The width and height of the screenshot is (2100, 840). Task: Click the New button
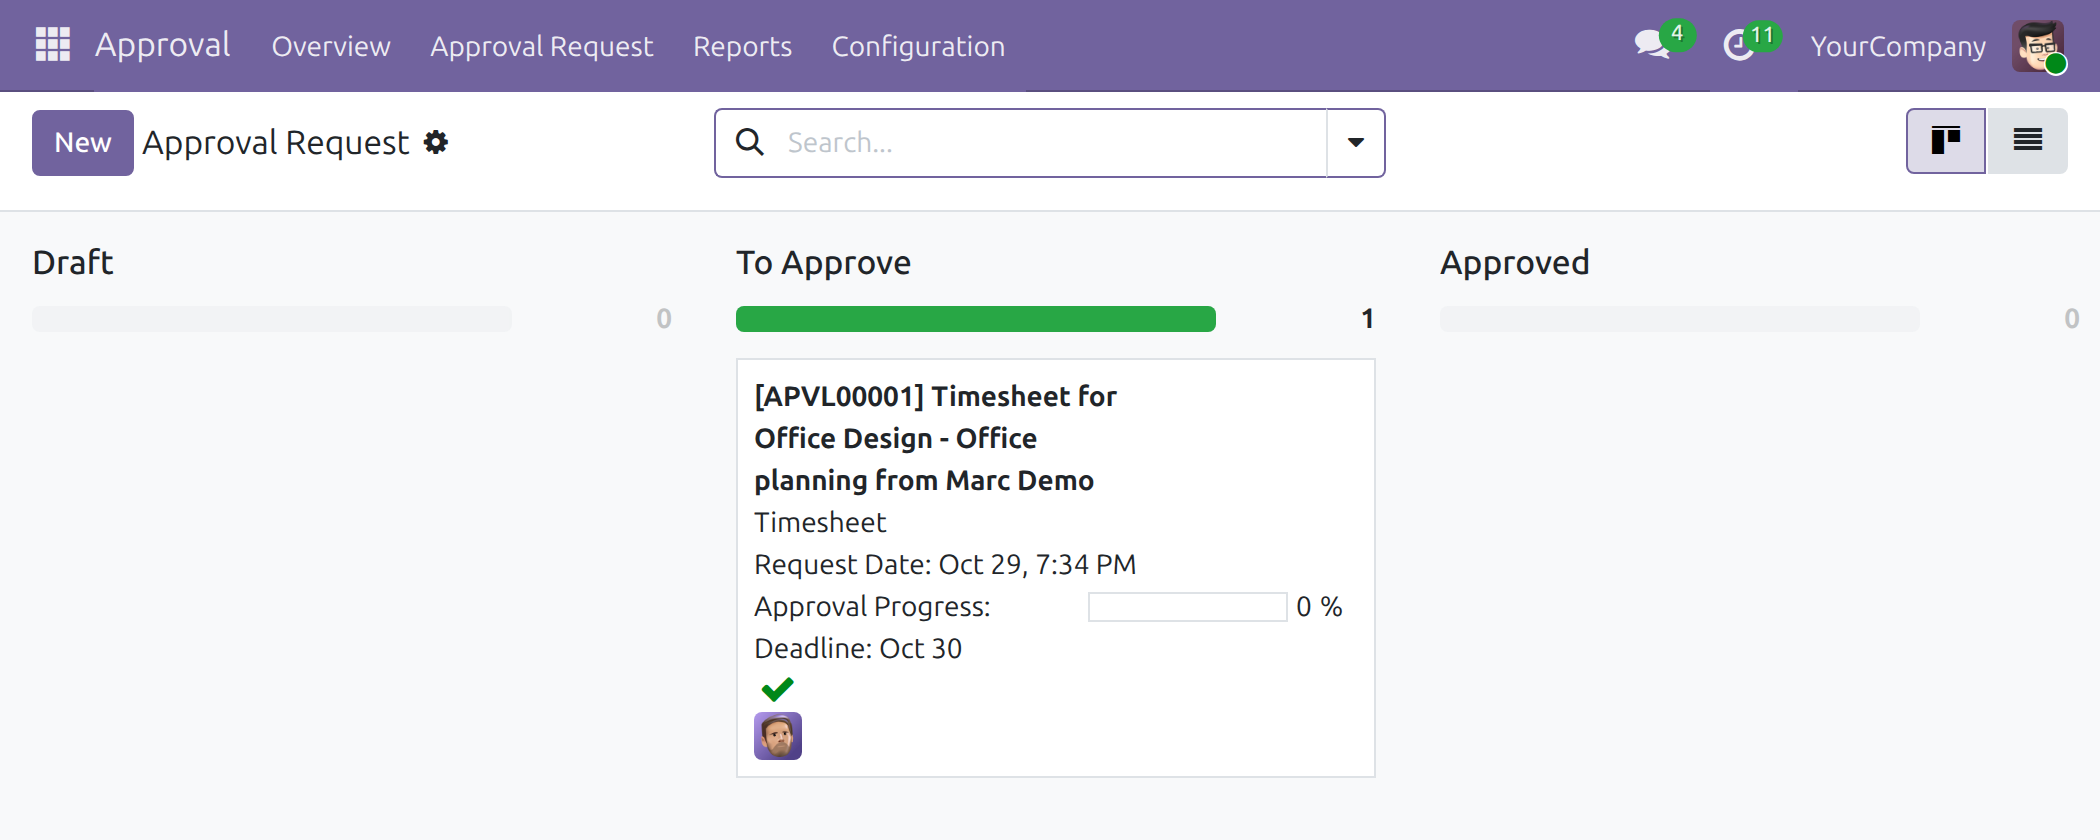point(83,143)
